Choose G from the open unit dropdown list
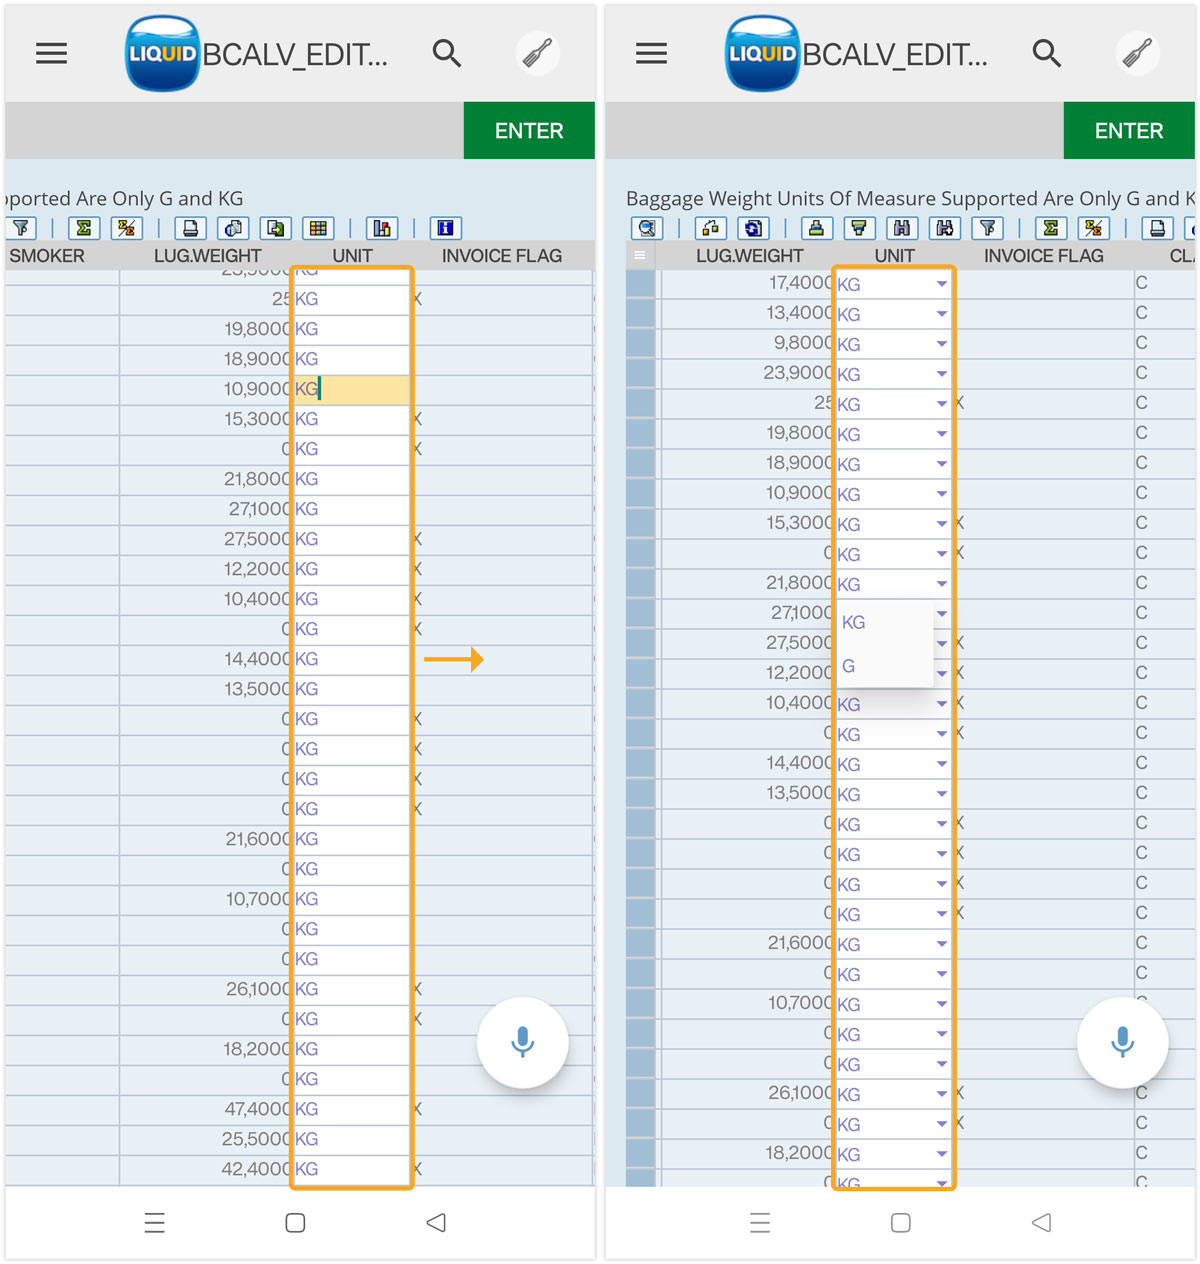The height and width of the screenshot is (1264, 1200). click(849, 666)
